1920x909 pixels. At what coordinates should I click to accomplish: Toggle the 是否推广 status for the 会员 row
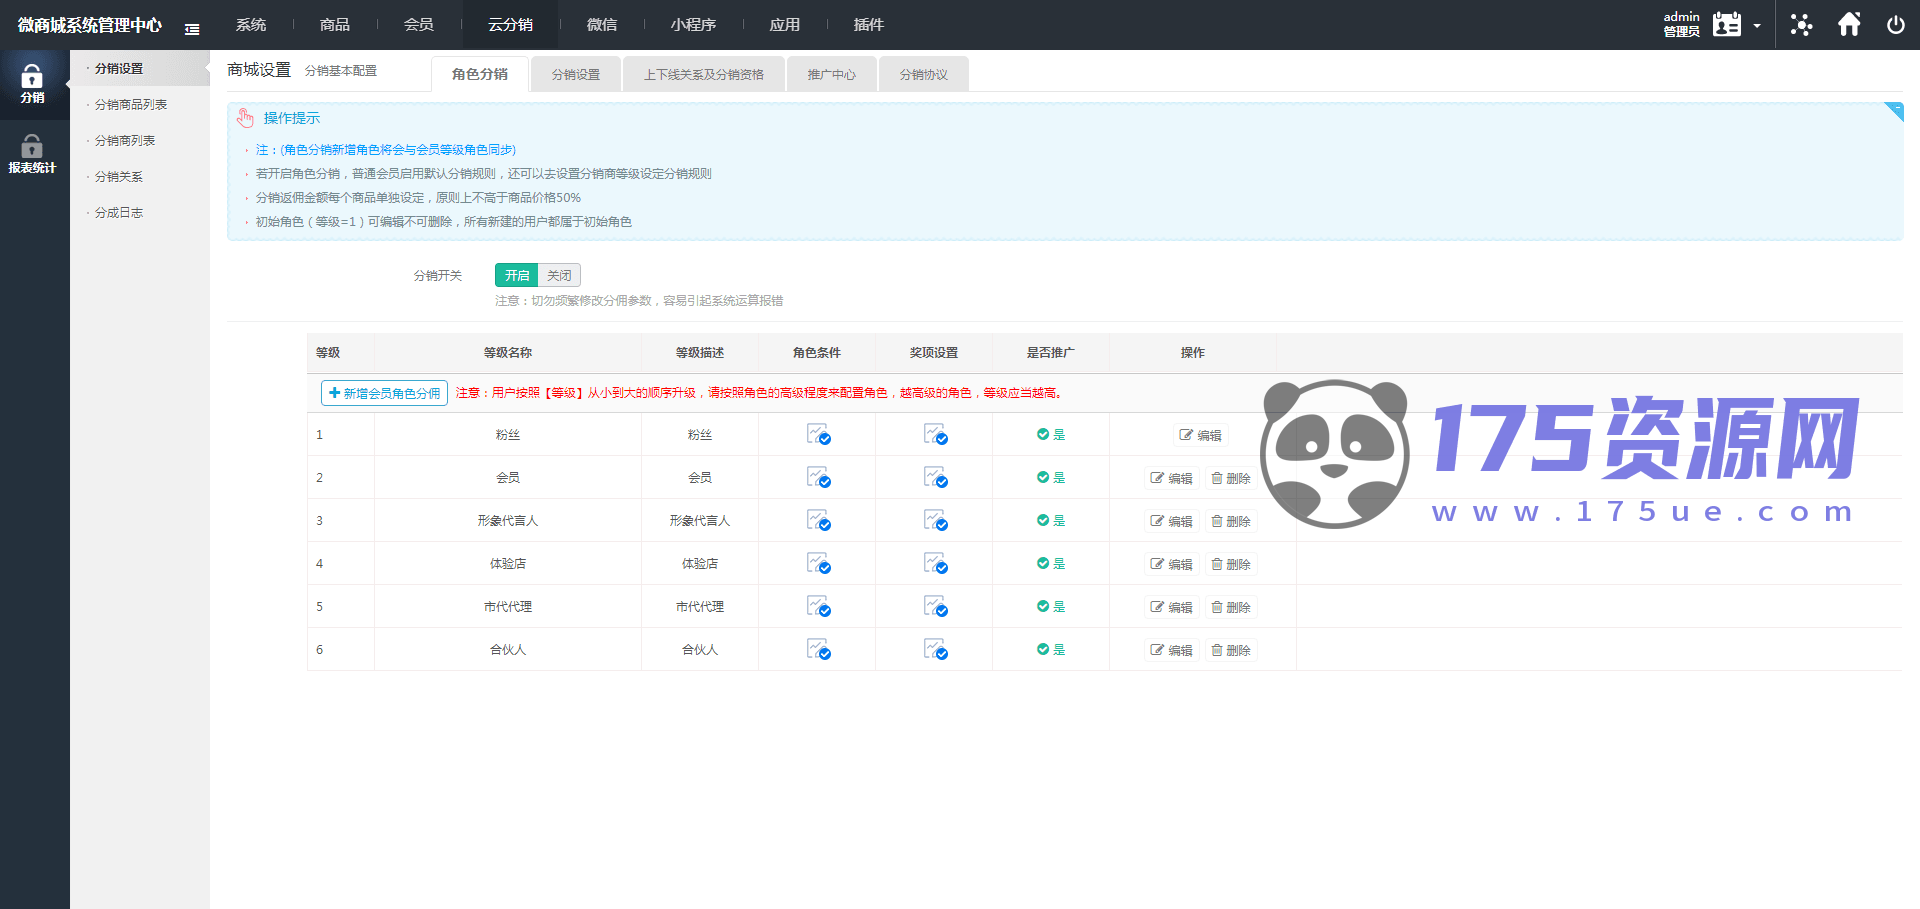coord(1051,478)
